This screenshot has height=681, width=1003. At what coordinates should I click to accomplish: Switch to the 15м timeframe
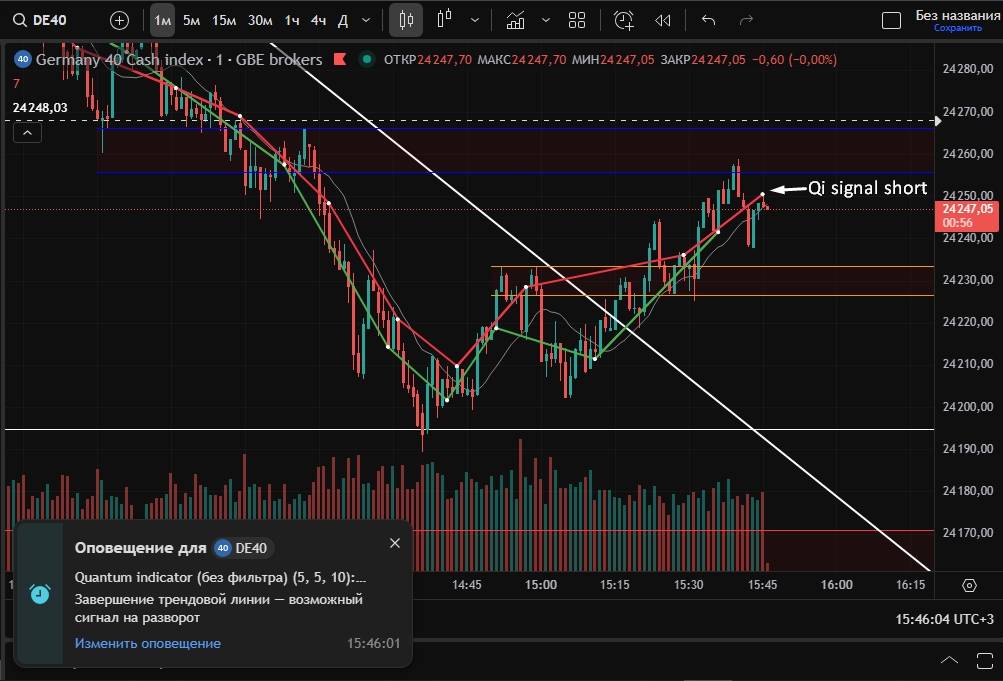pyautogui.click(x=224, y=20)
